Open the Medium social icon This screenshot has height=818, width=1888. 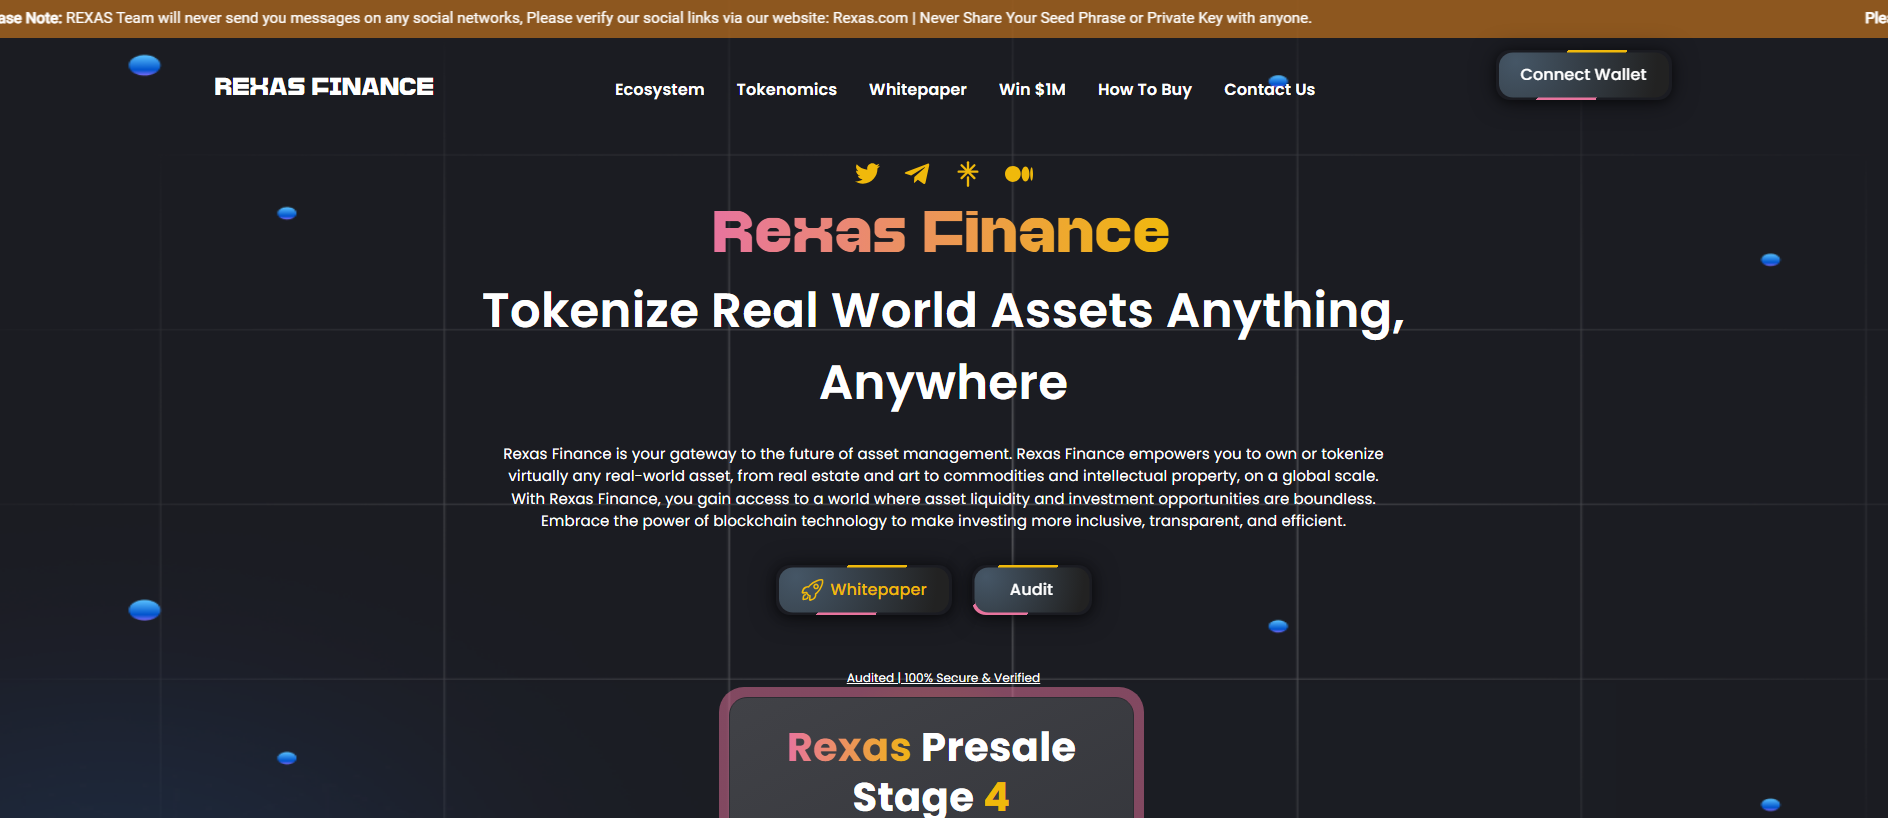coord(1019,174)
